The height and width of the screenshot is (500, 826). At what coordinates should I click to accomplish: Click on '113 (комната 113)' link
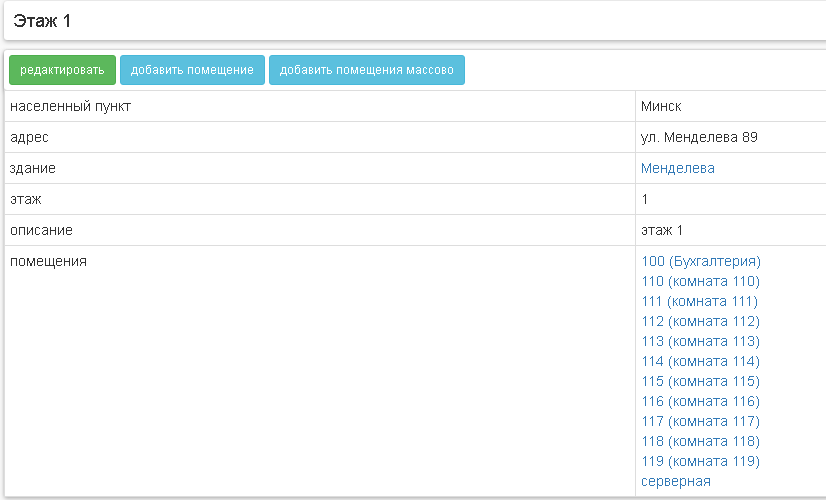(x=699, y=341)
